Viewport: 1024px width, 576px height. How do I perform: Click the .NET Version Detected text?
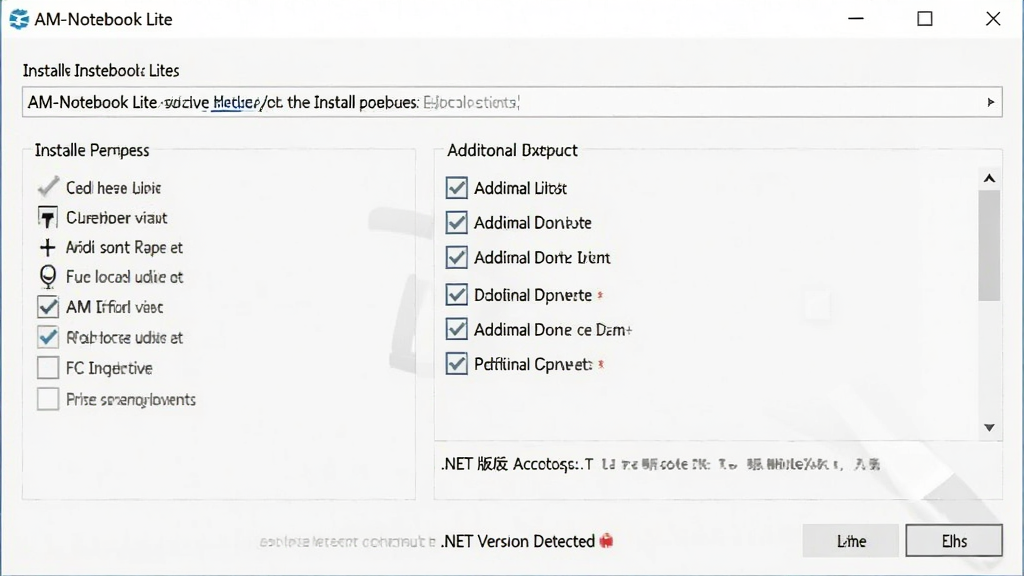click(518, 541)
